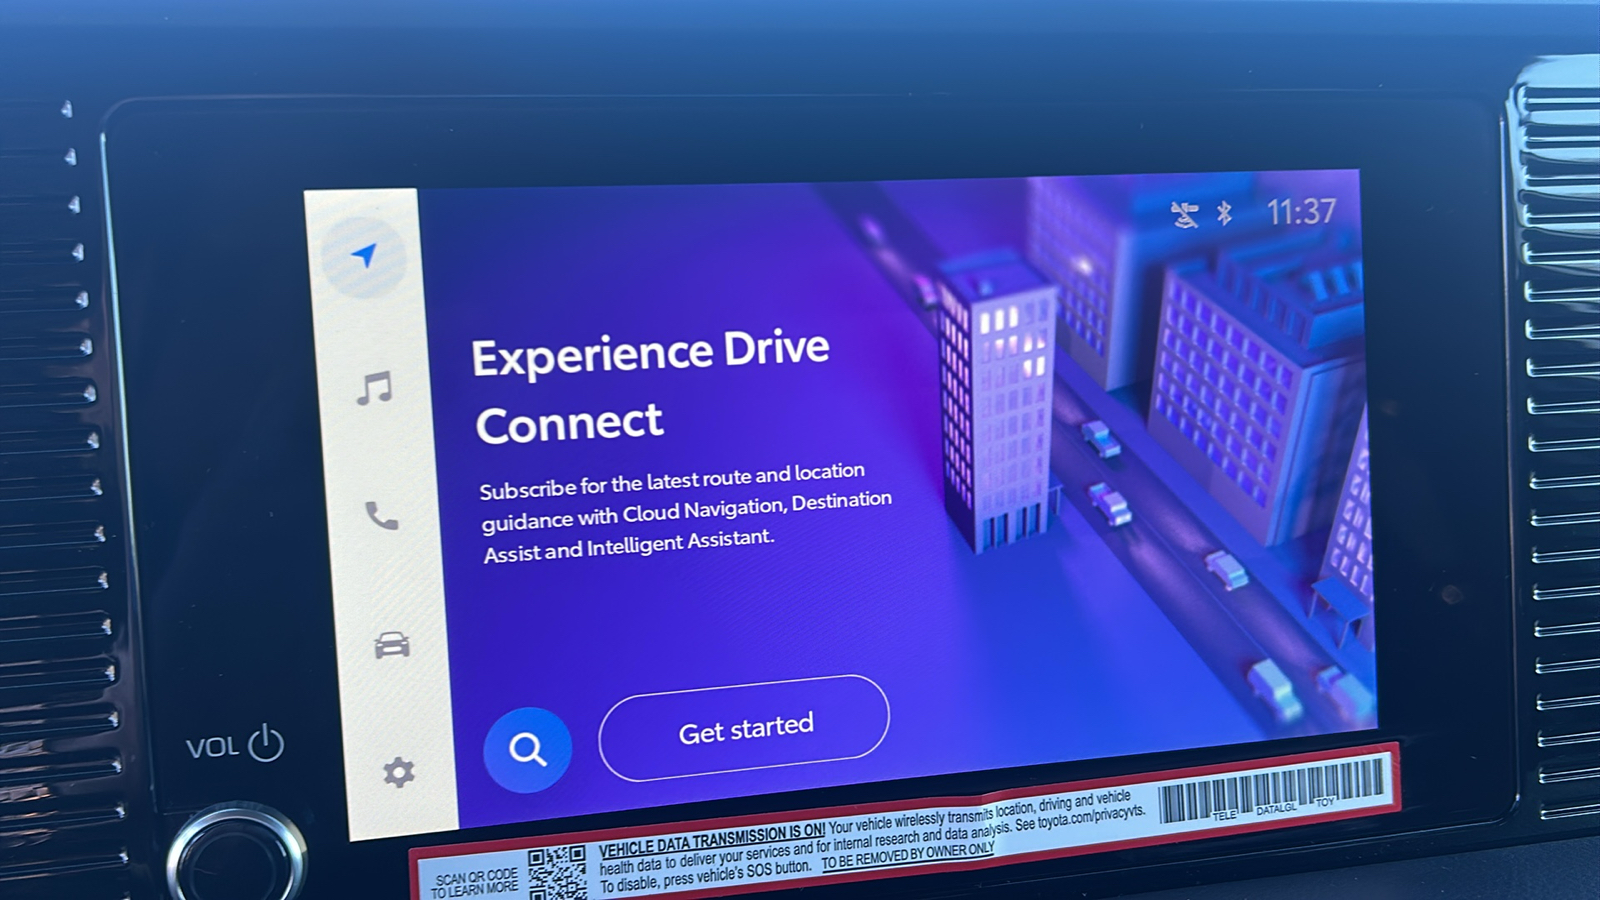
Task: Click the Vehicle Data Transmission Is On notice
Action: (711, 840)
